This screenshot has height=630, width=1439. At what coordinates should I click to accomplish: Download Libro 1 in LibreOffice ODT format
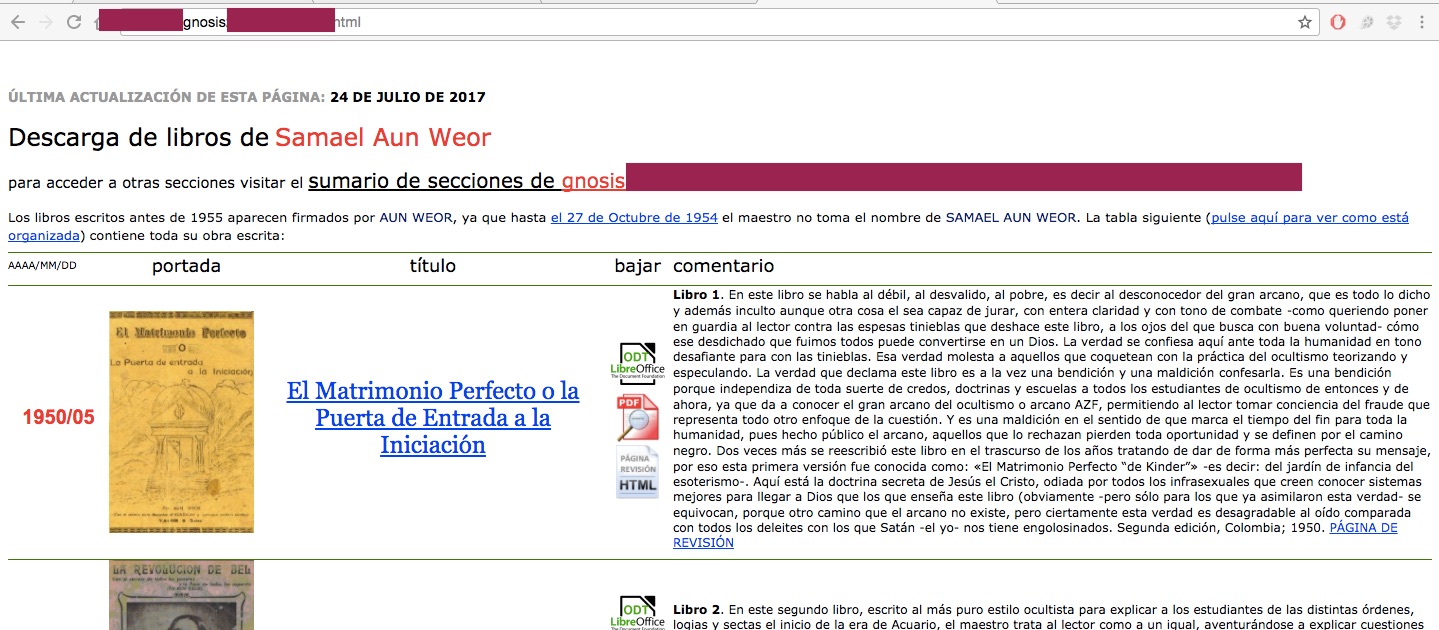click(637, 362)
